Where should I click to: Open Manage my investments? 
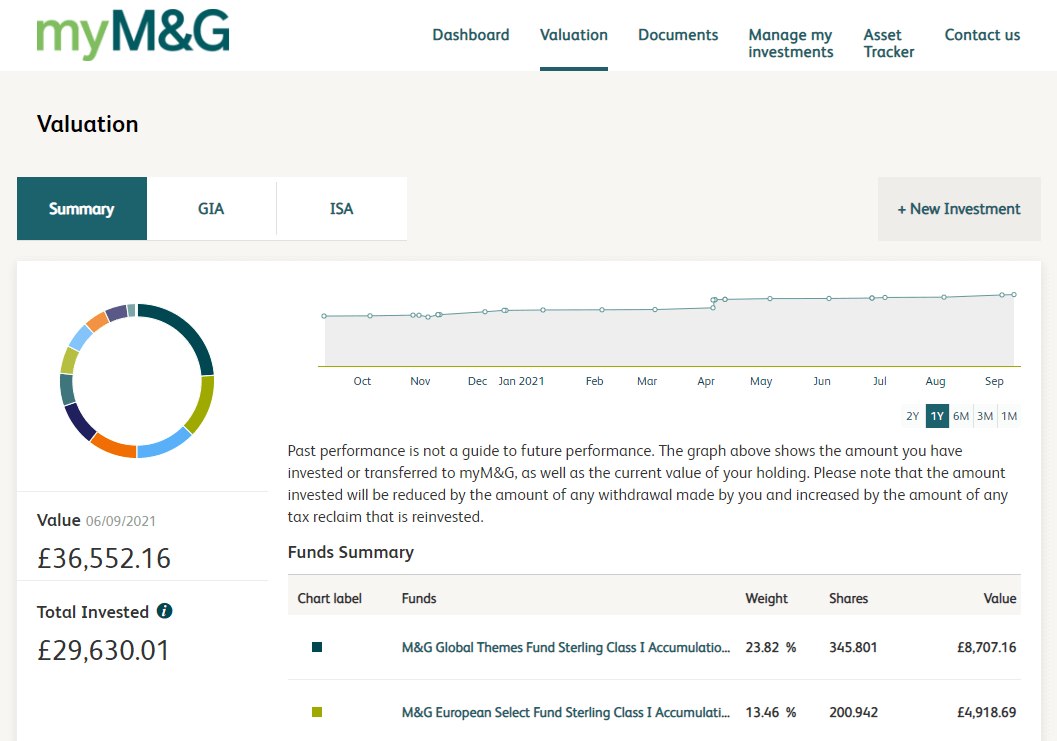(x=791, y=43)
